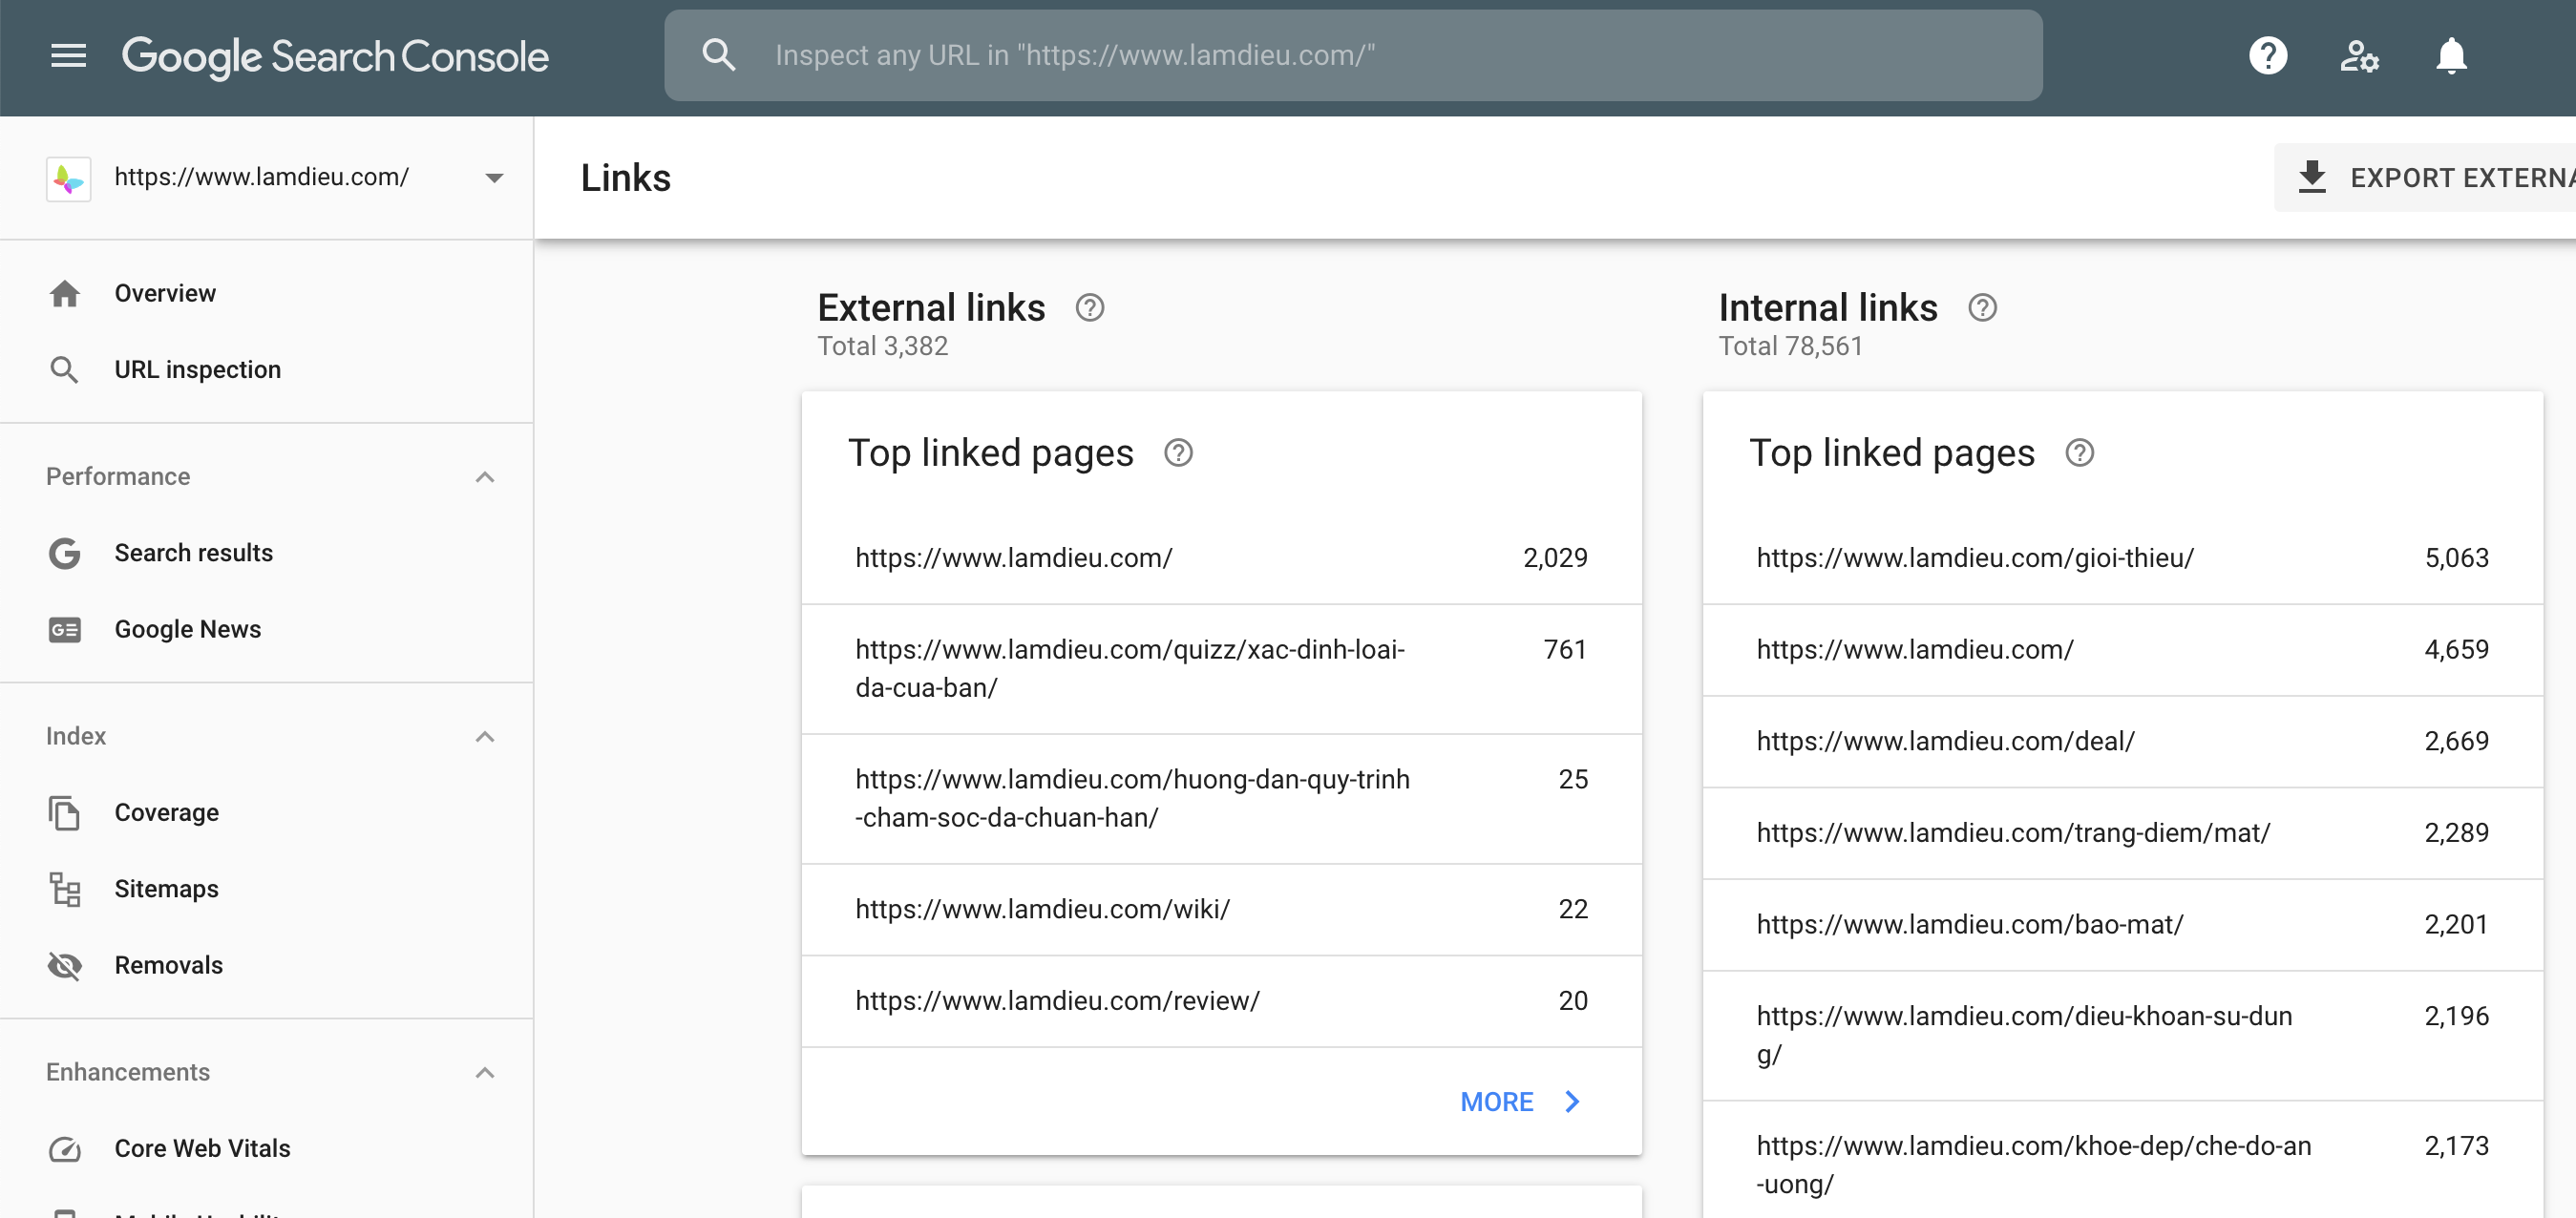This screenshot has height=1218, width=2576.
Task: Click the count 2,669 for deal page
Action: pyautogui.click(x=2456, y=742)
